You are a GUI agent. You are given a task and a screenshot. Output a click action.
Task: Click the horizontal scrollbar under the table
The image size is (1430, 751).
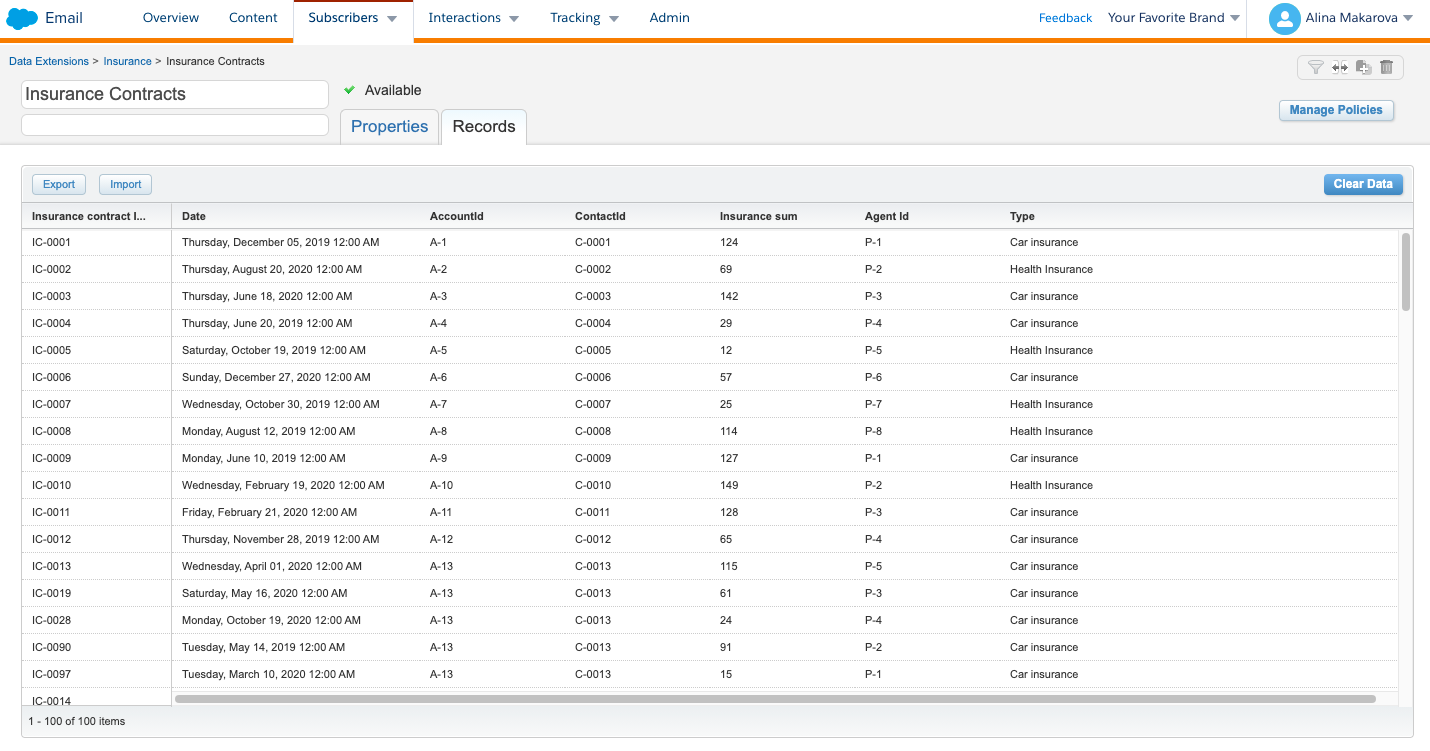coord(775,699)
